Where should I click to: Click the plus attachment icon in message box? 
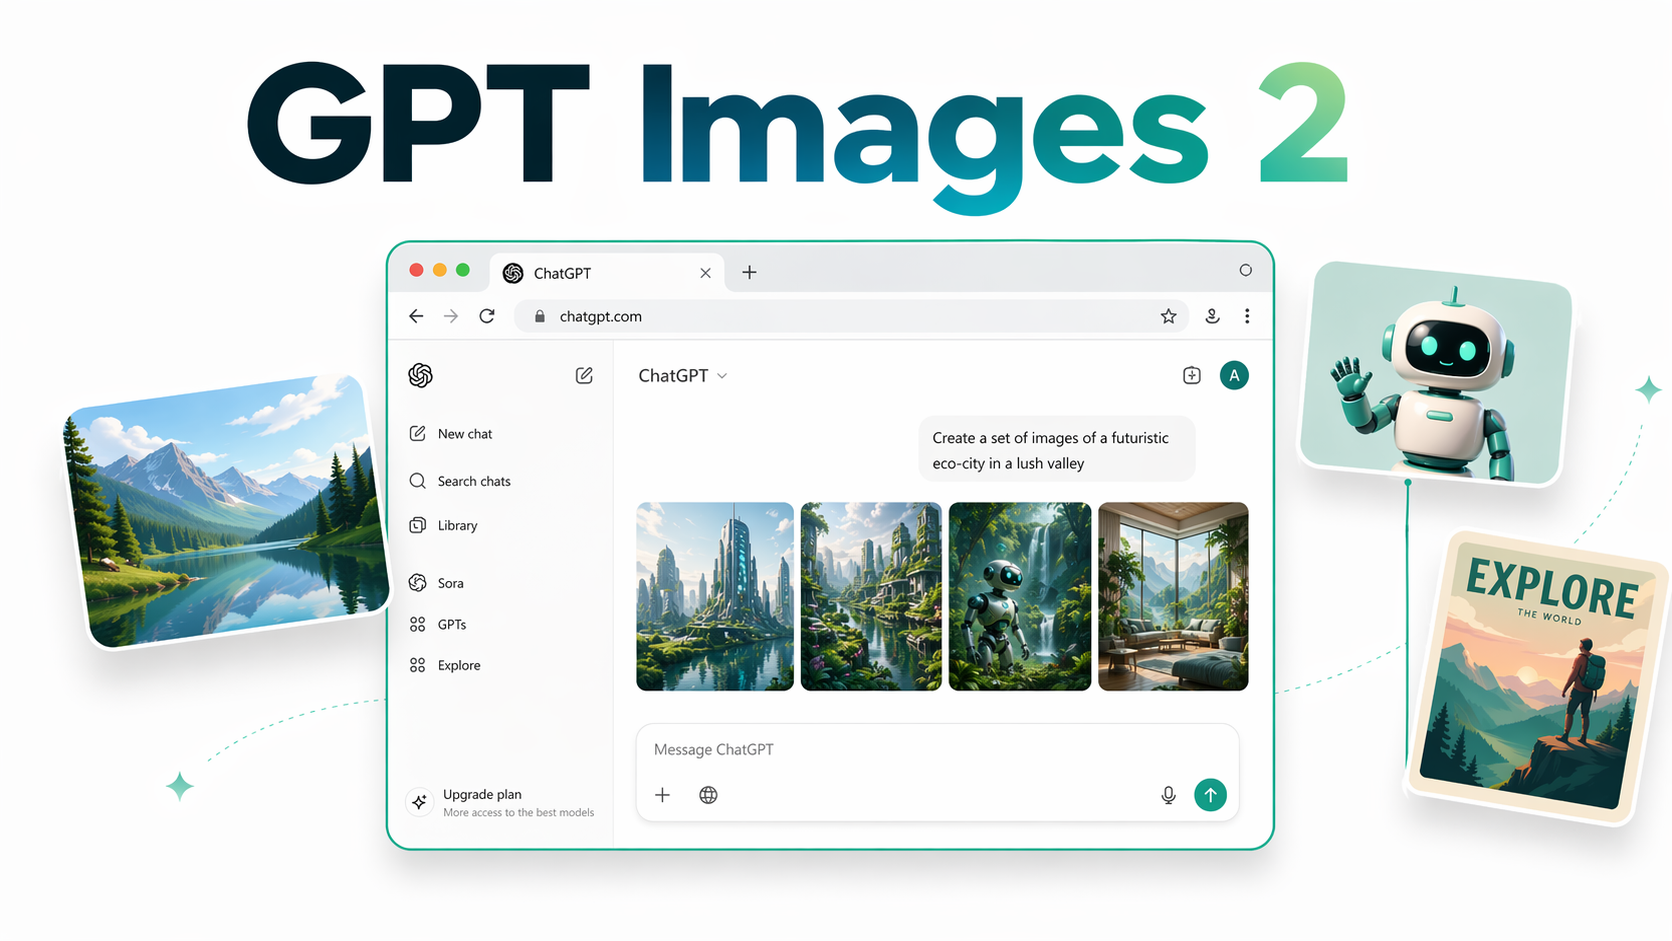point(662,795)
